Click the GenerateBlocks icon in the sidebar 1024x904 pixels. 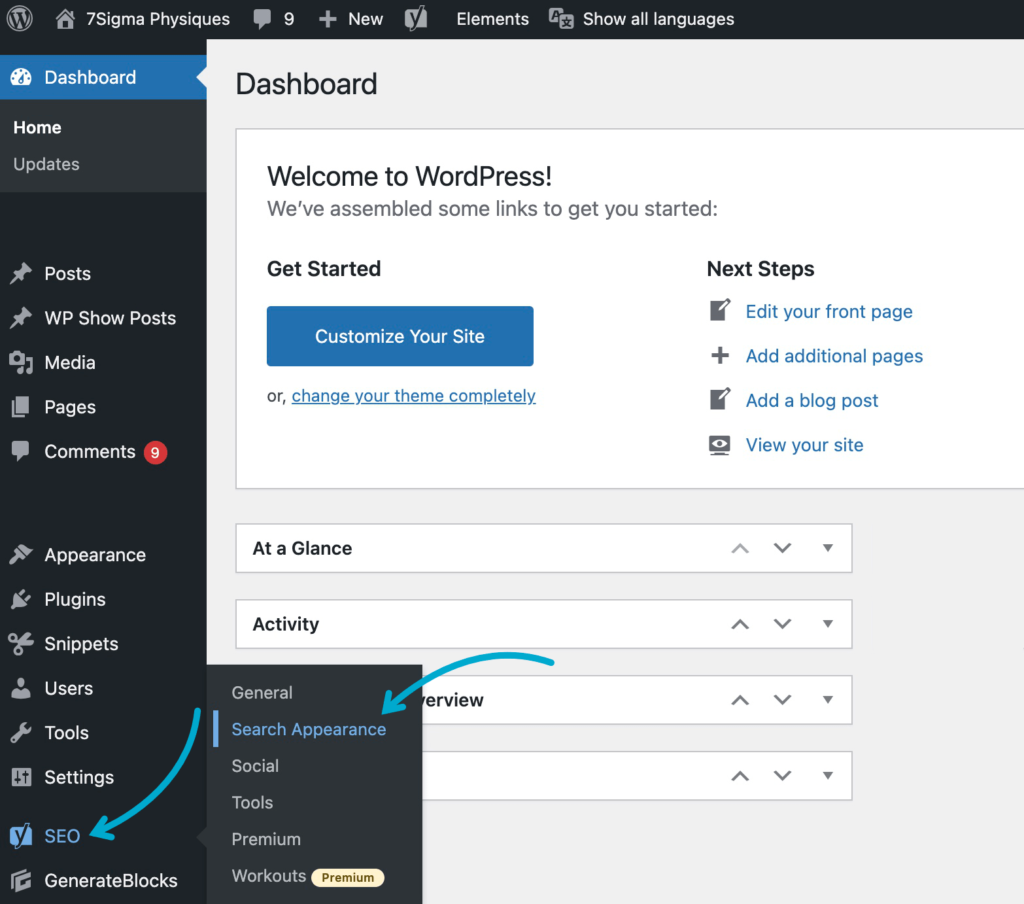21,880
